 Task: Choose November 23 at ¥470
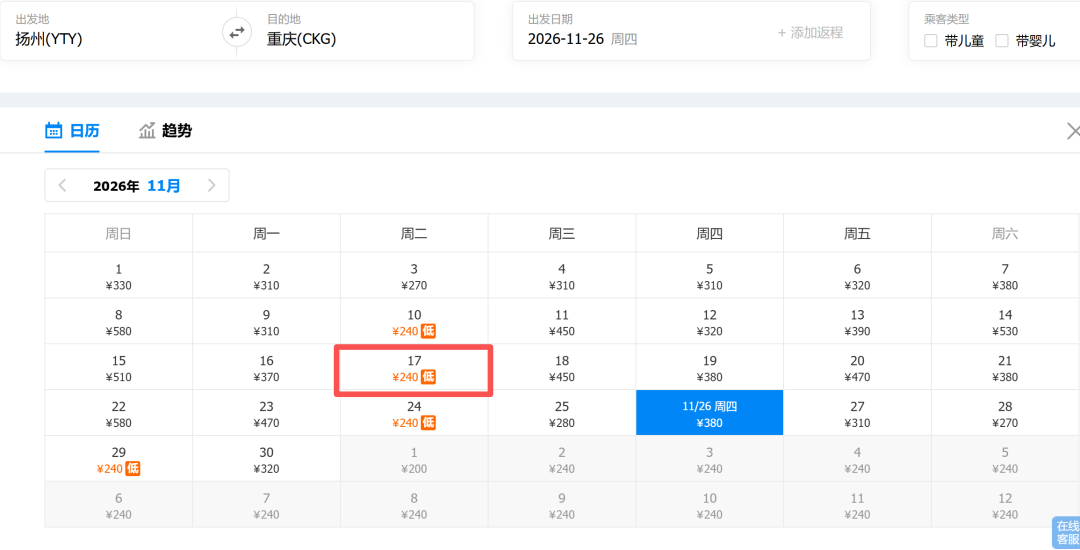267,413
